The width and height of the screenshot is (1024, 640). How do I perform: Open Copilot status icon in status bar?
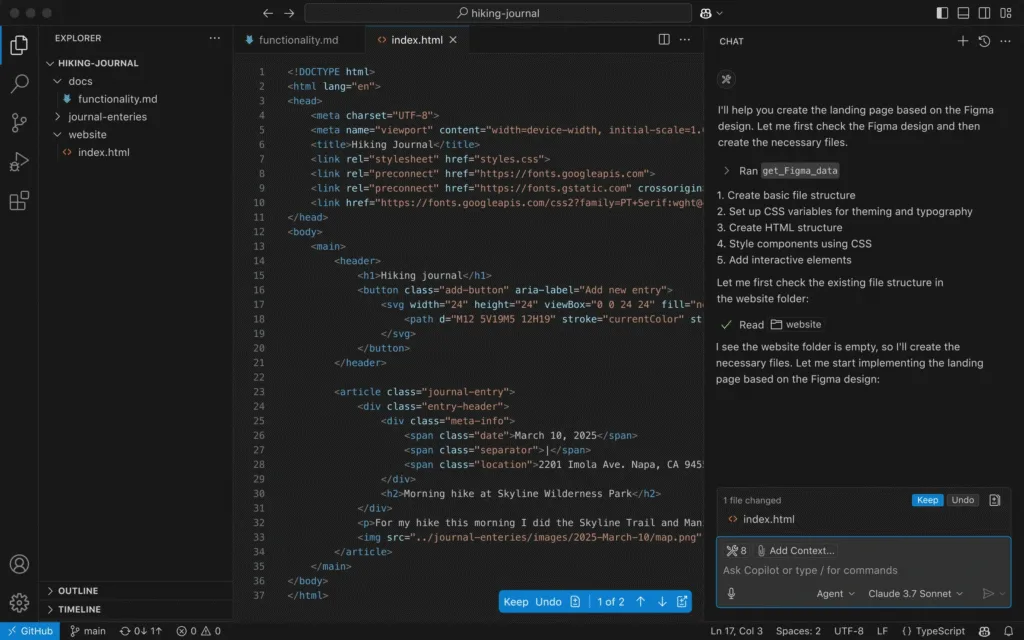point(984,631)
